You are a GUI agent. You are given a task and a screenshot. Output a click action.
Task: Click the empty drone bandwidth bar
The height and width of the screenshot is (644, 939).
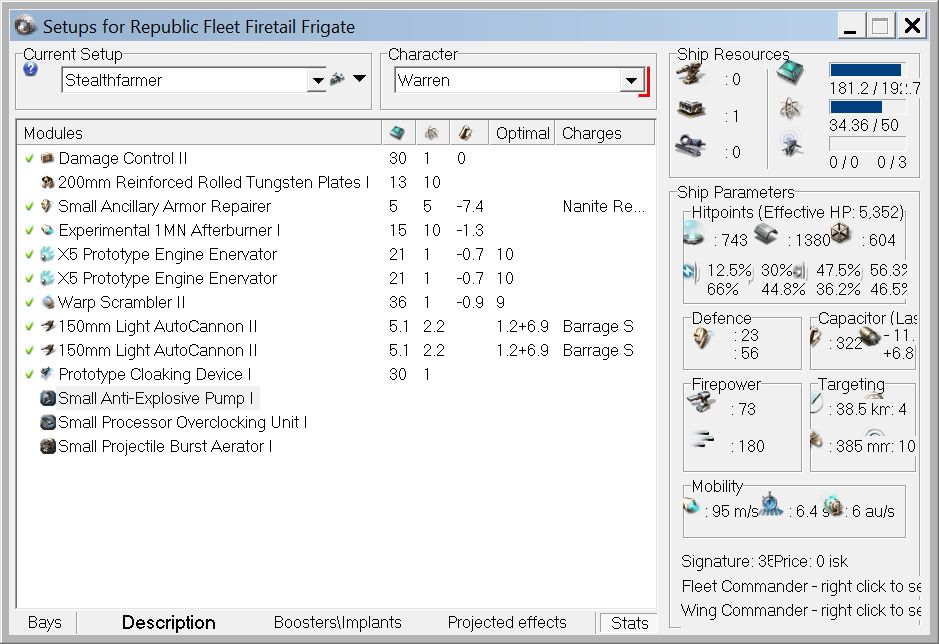point(868,144)
